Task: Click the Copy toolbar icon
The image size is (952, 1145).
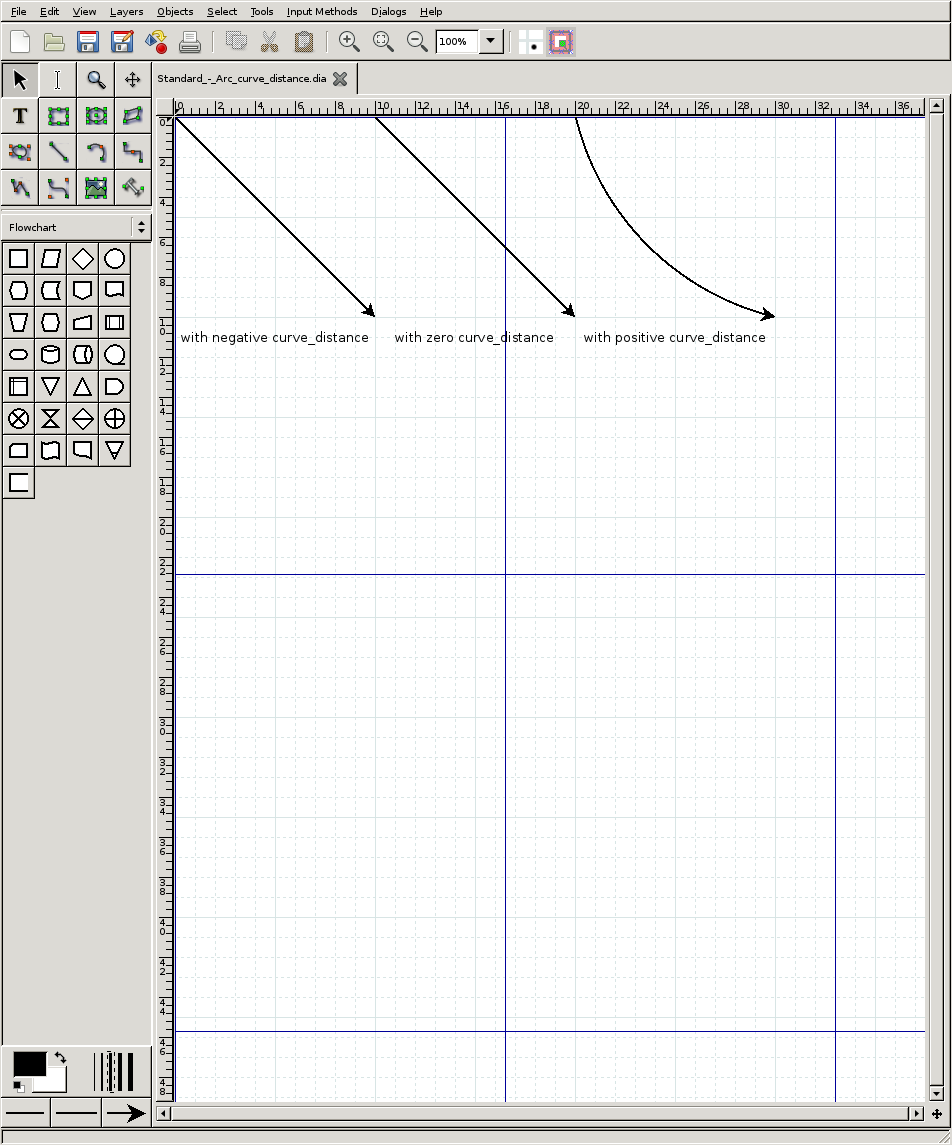Action: click(x=236, y=42)
